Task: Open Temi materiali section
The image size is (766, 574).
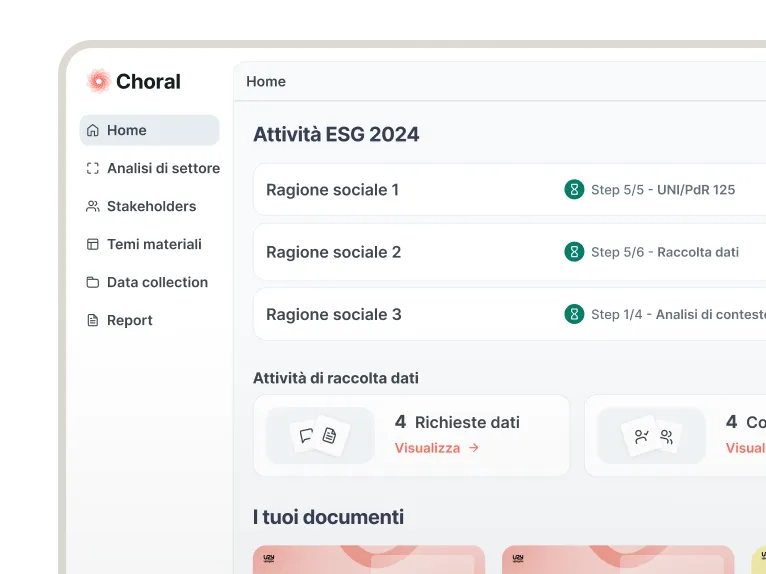Action: click(x=149, y=244)
